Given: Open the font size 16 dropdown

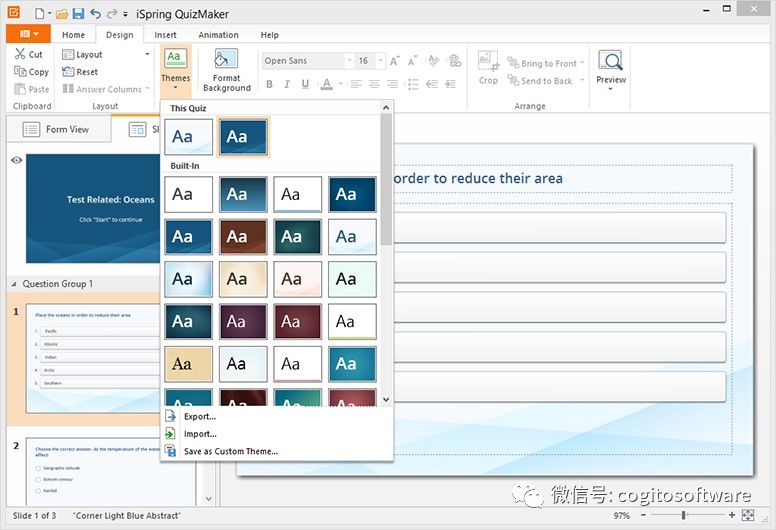Looking at the screenshot, I should [x=381, y=60].
